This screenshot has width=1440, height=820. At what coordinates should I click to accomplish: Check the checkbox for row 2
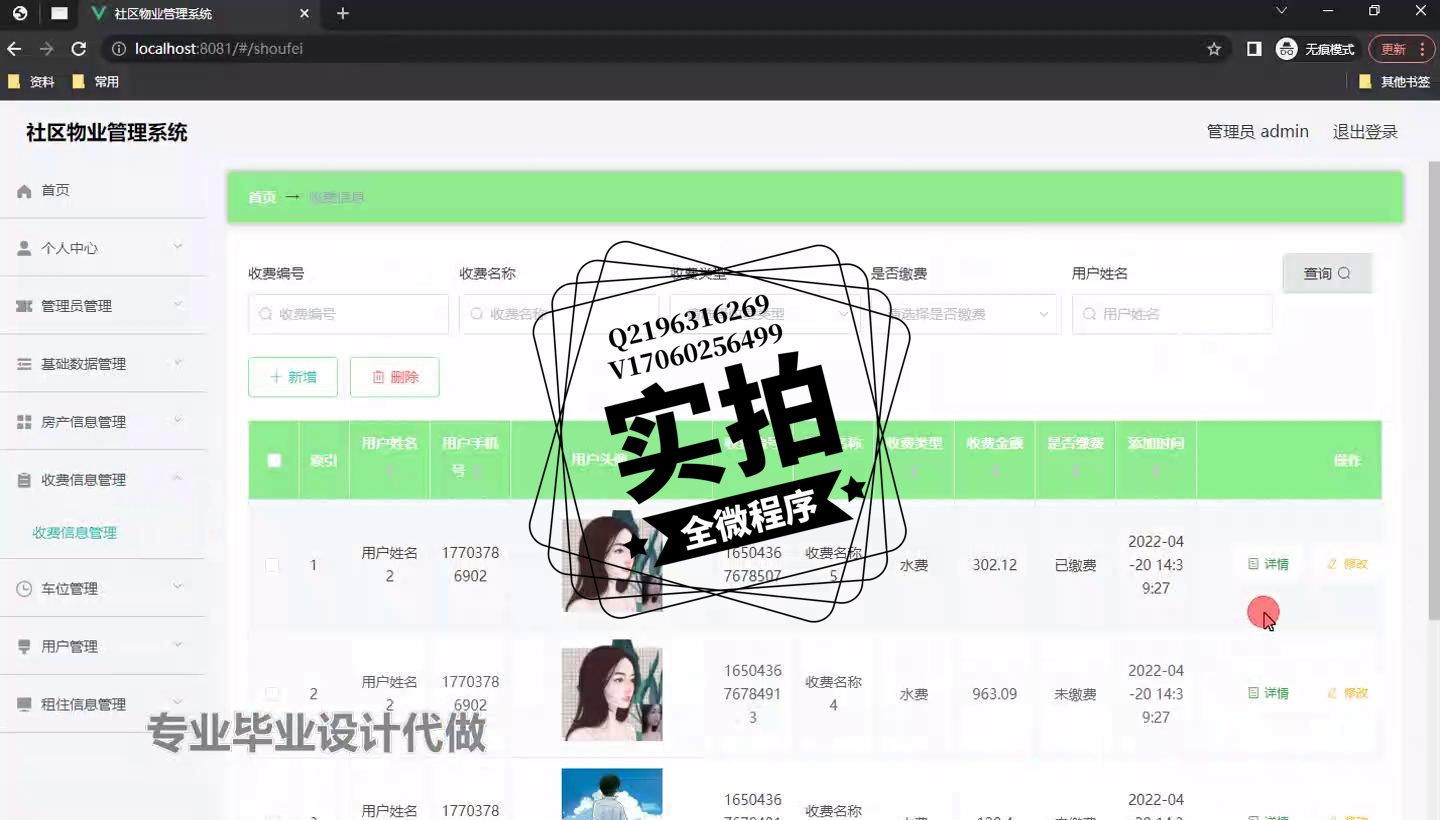(272, 694)
